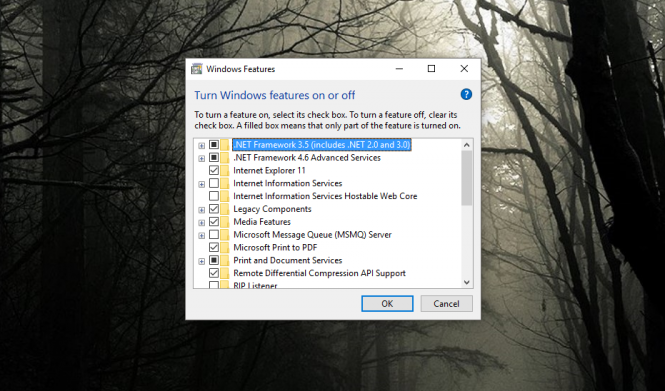Uncheck the Internet Explorer 11 checkbox

pyautogui.click(x=214, y=170)
